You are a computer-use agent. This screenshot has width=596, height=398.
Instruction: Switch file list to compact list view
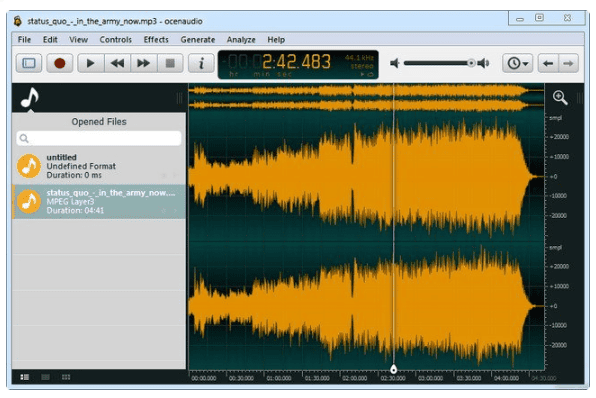coord(45,377)
